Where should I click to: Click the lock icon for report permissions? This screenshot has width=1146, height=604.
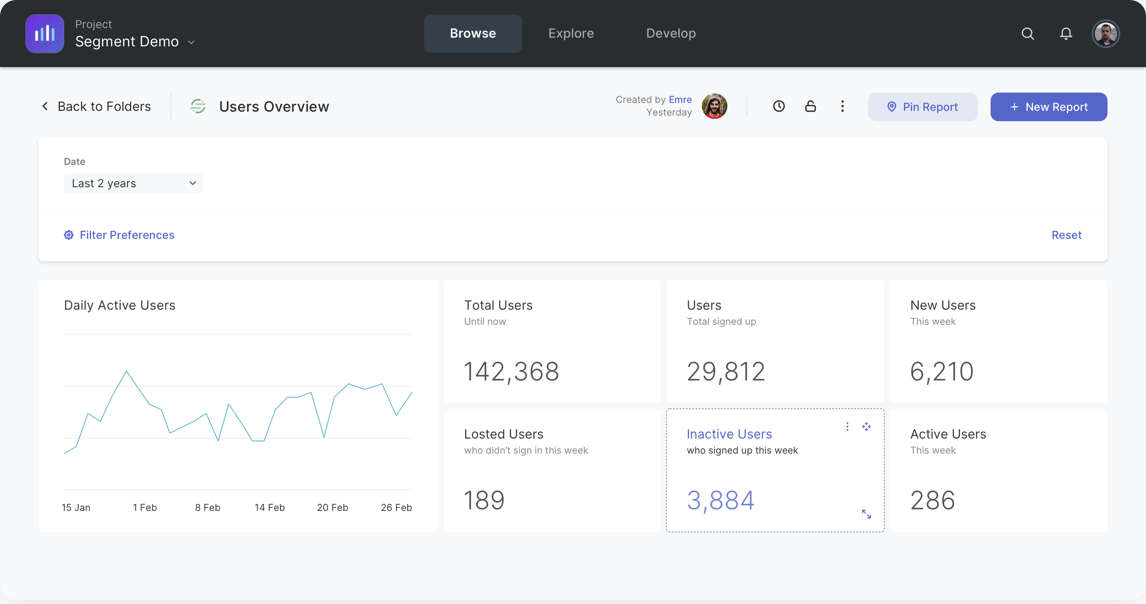point(810,106)
